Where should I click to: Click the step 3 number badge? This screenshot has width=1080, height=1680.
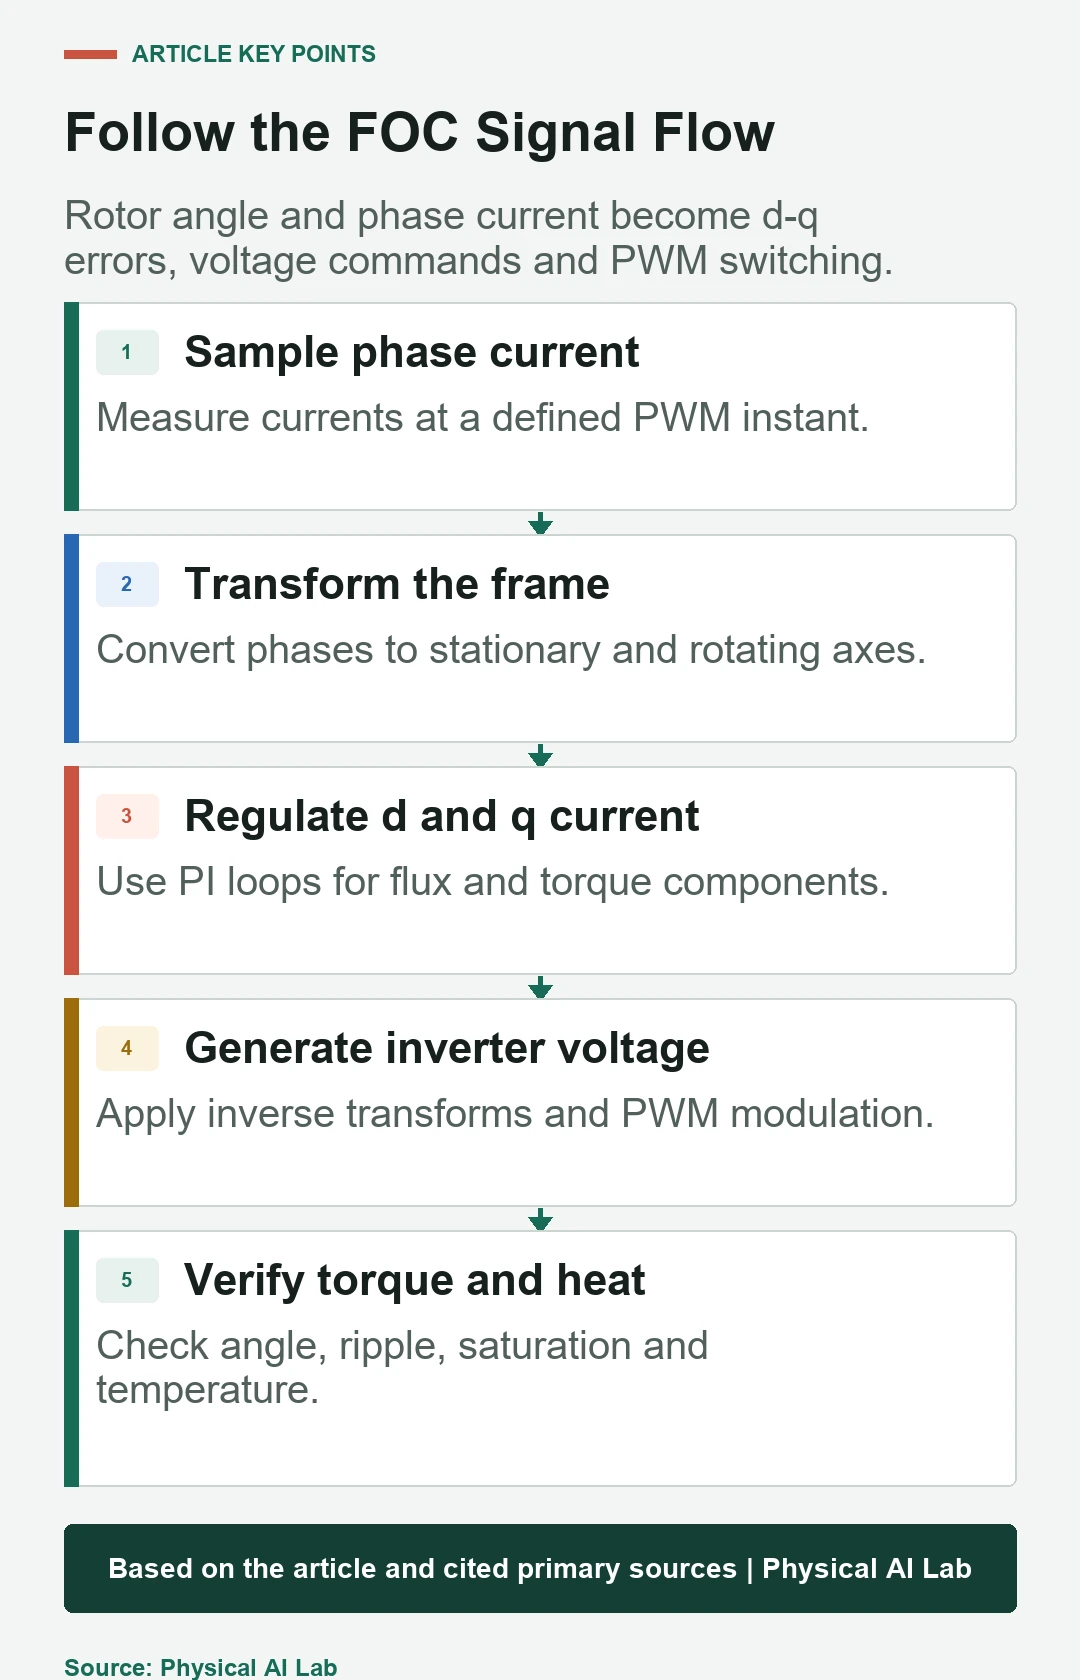coord(127,816)
